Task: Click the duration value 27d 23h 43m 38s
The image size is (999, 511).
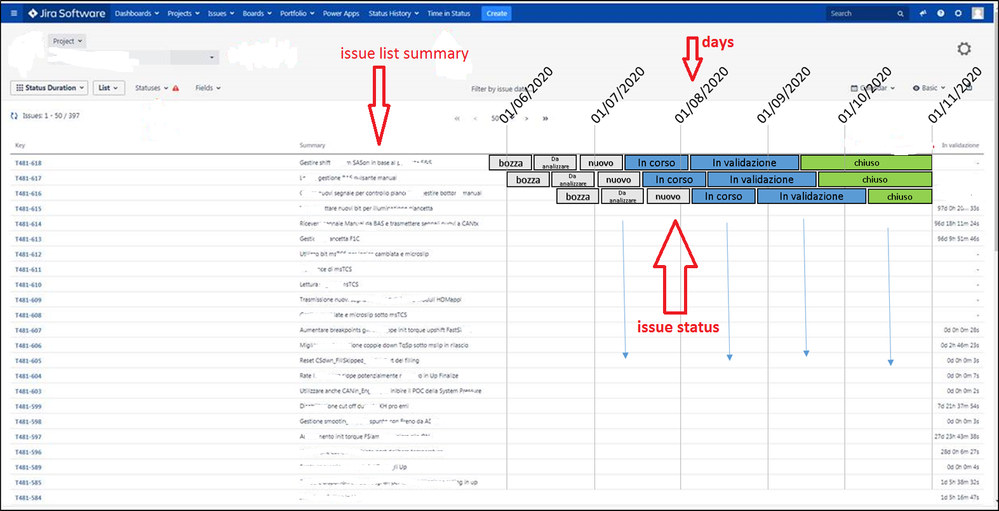Action: click(x=957, y=436)
